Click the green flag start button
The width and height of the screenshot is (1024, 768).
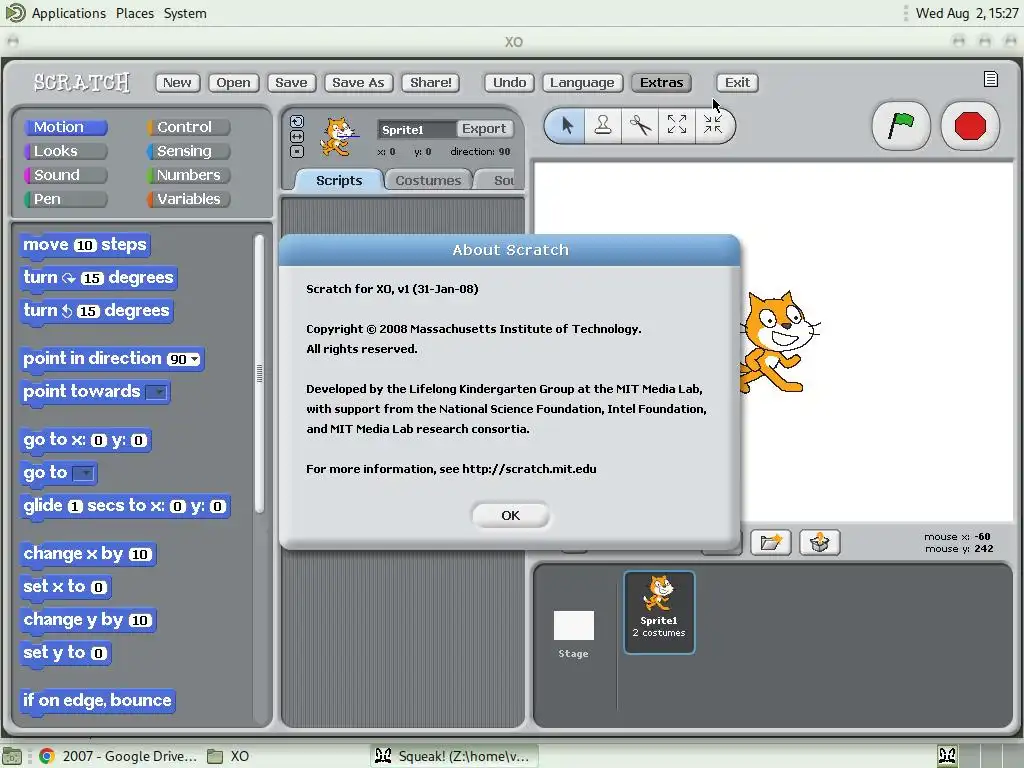point(901,125)
